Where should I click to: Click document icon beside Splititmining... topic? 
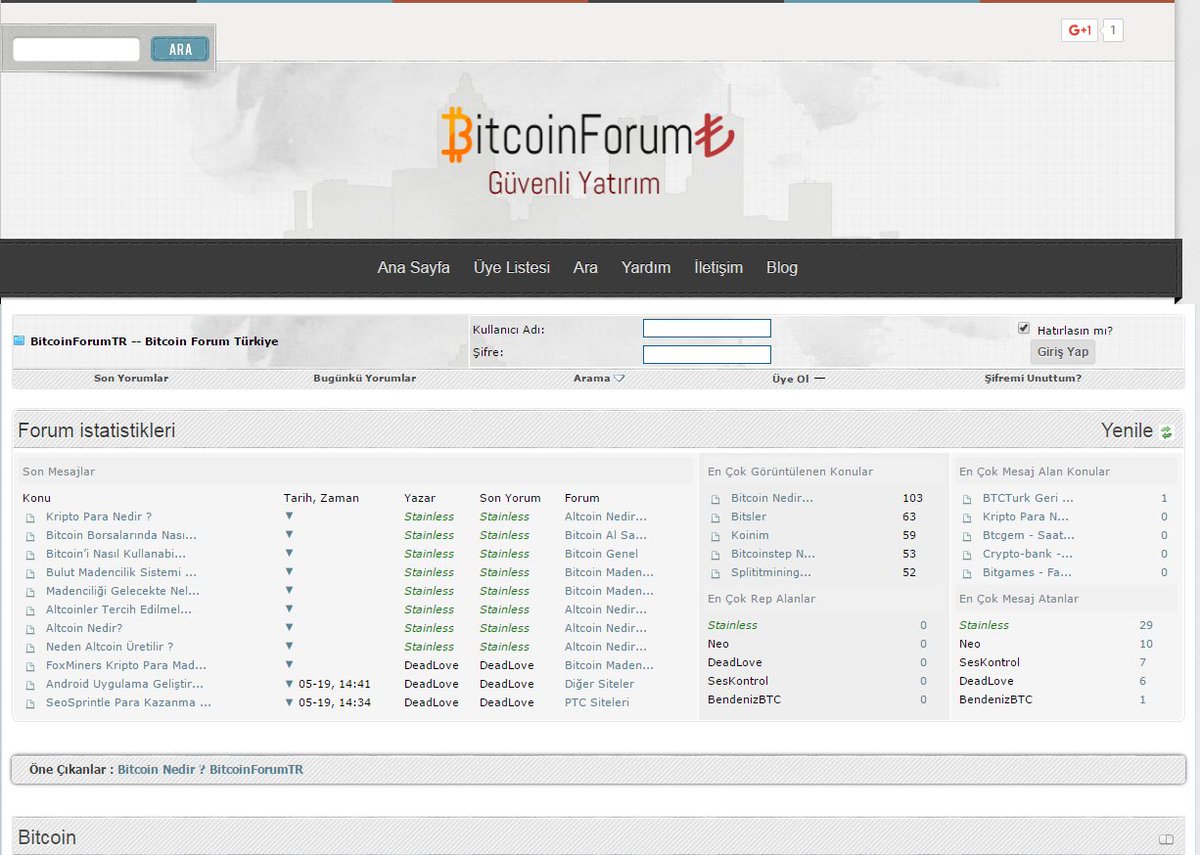point(716,573)
